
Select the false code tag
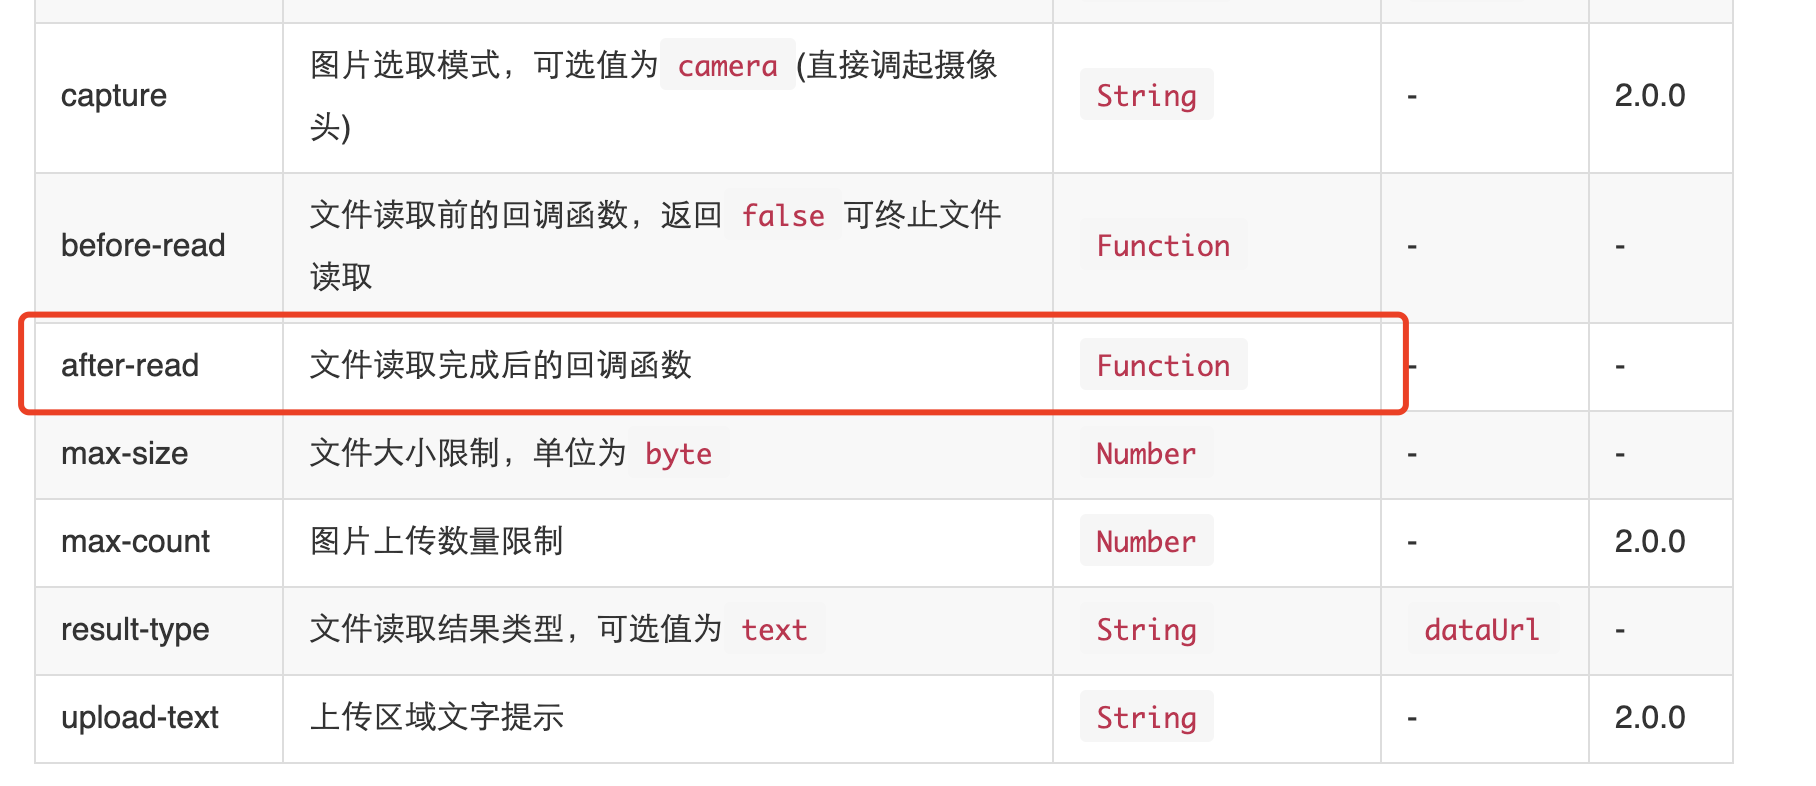[783, 215]
